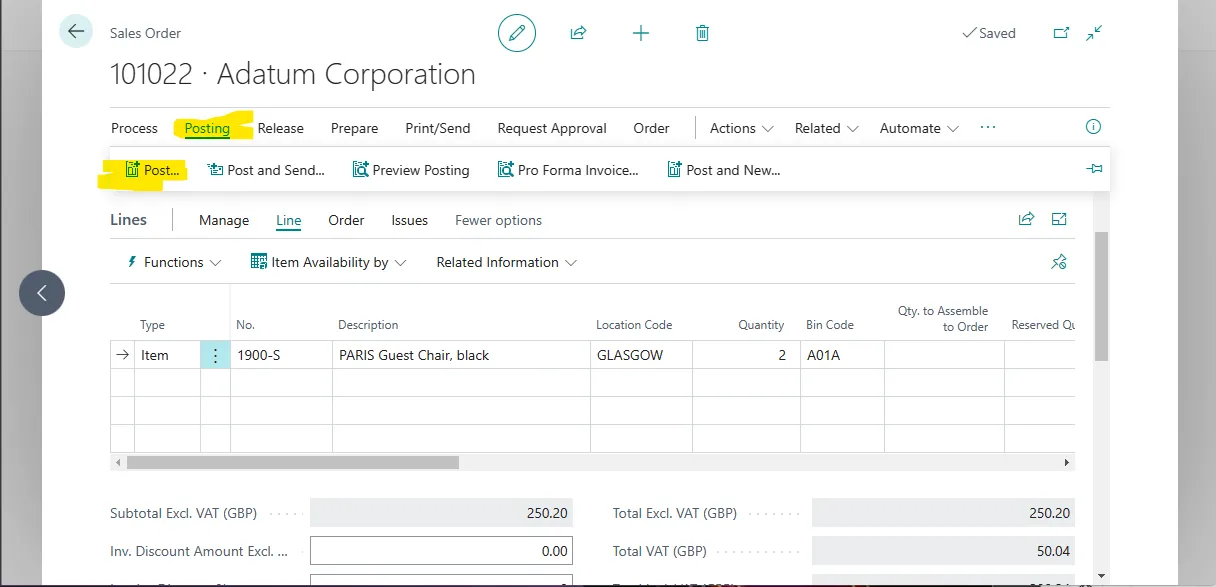The width and height of the screenshot is (1216, 587).
Task: Select Post and New
Action: (723, 170)
